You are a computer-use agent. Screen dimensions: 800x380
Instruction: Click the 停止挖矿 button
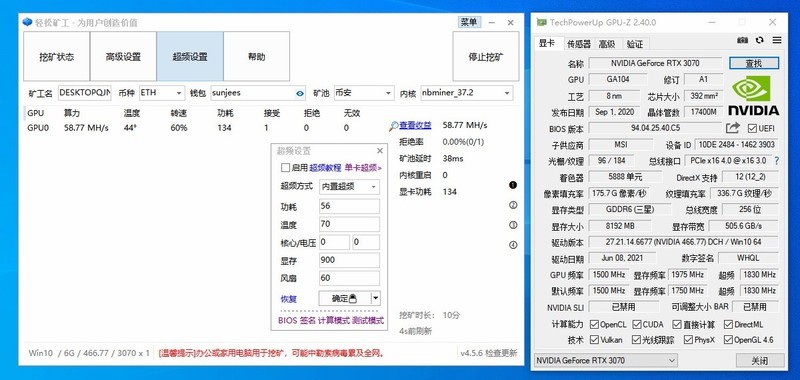click(x=486, y=57)
